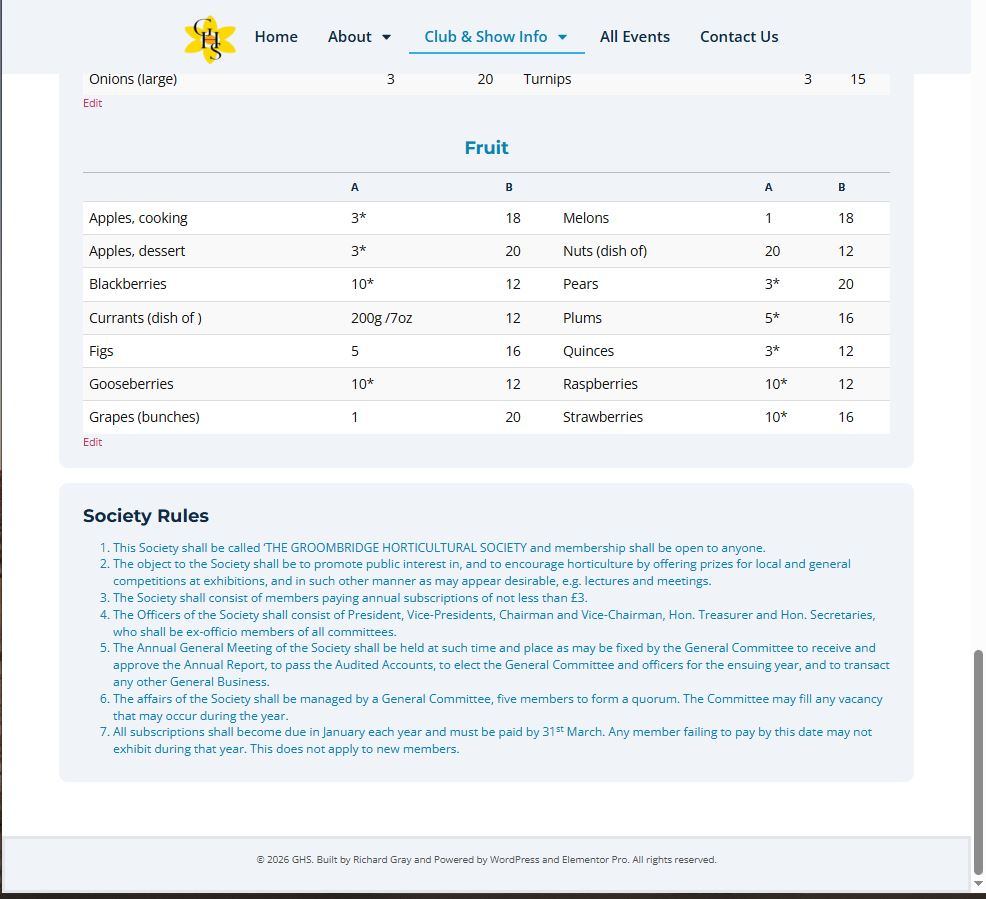
Task: Select the Club & Show Info tab
Action: point(485,37)
